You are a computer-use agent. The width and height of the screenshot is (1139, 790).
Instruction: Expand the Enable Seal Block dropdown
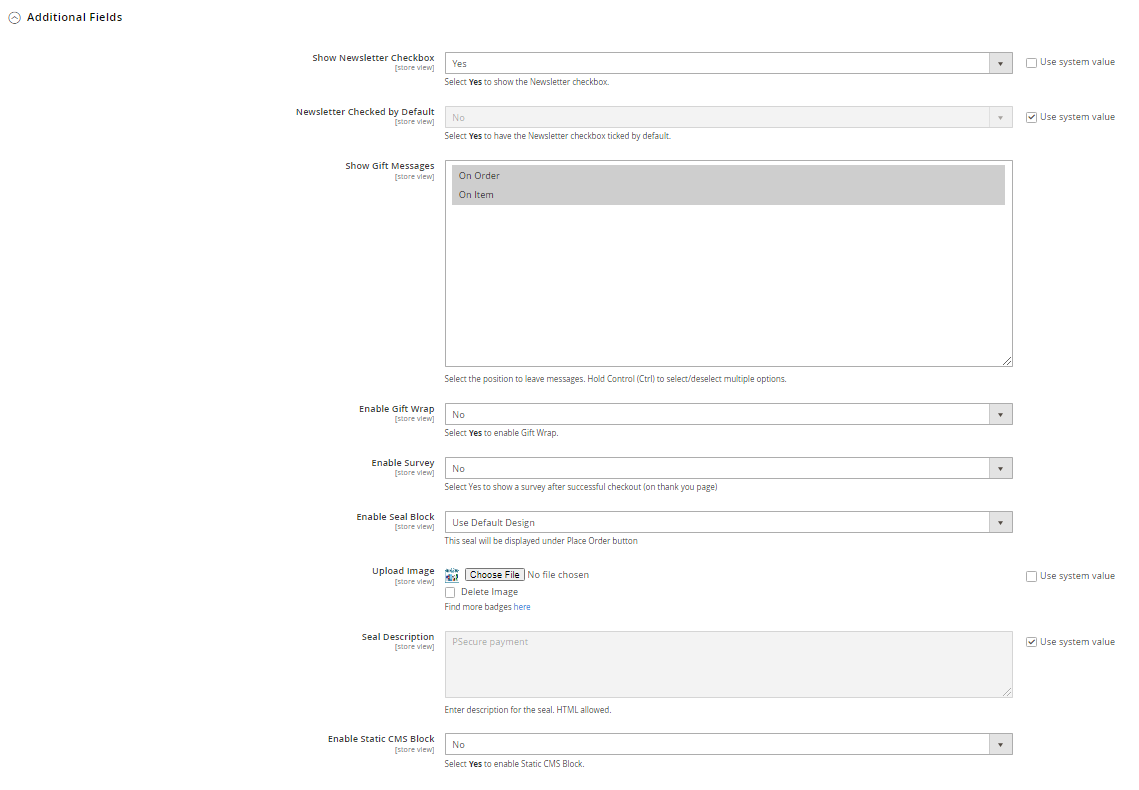[x=728, y=522]
